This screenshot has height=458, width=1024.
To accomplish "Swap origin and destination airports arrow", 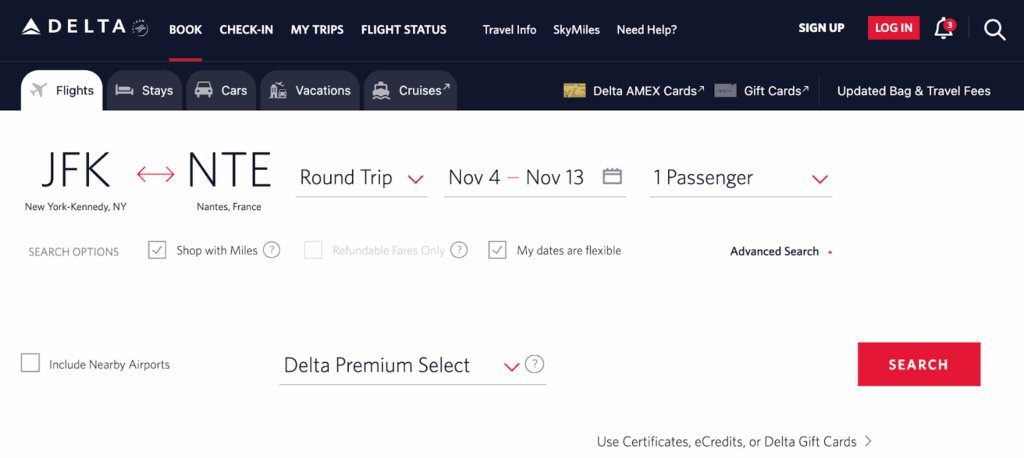I will (155, 175).
